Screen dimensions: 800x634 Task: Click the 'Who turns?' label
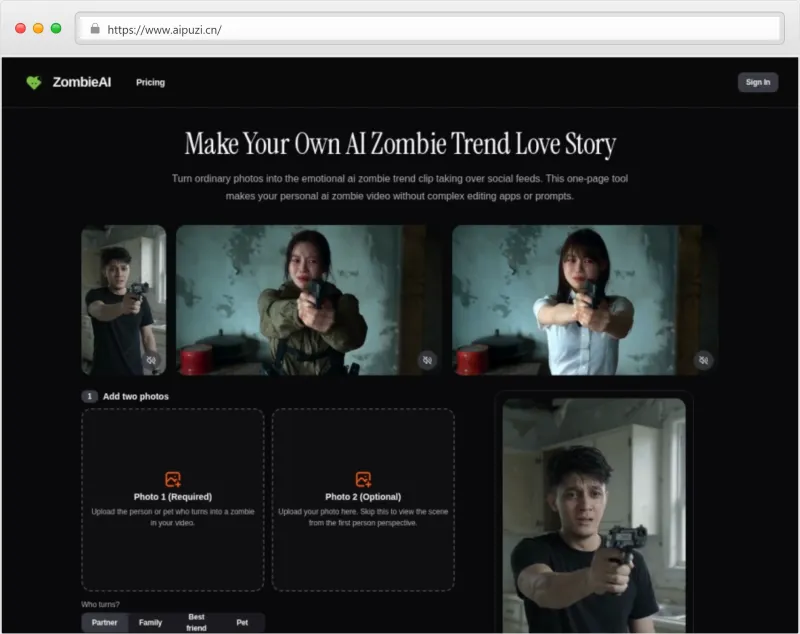(x=101, y=604)
